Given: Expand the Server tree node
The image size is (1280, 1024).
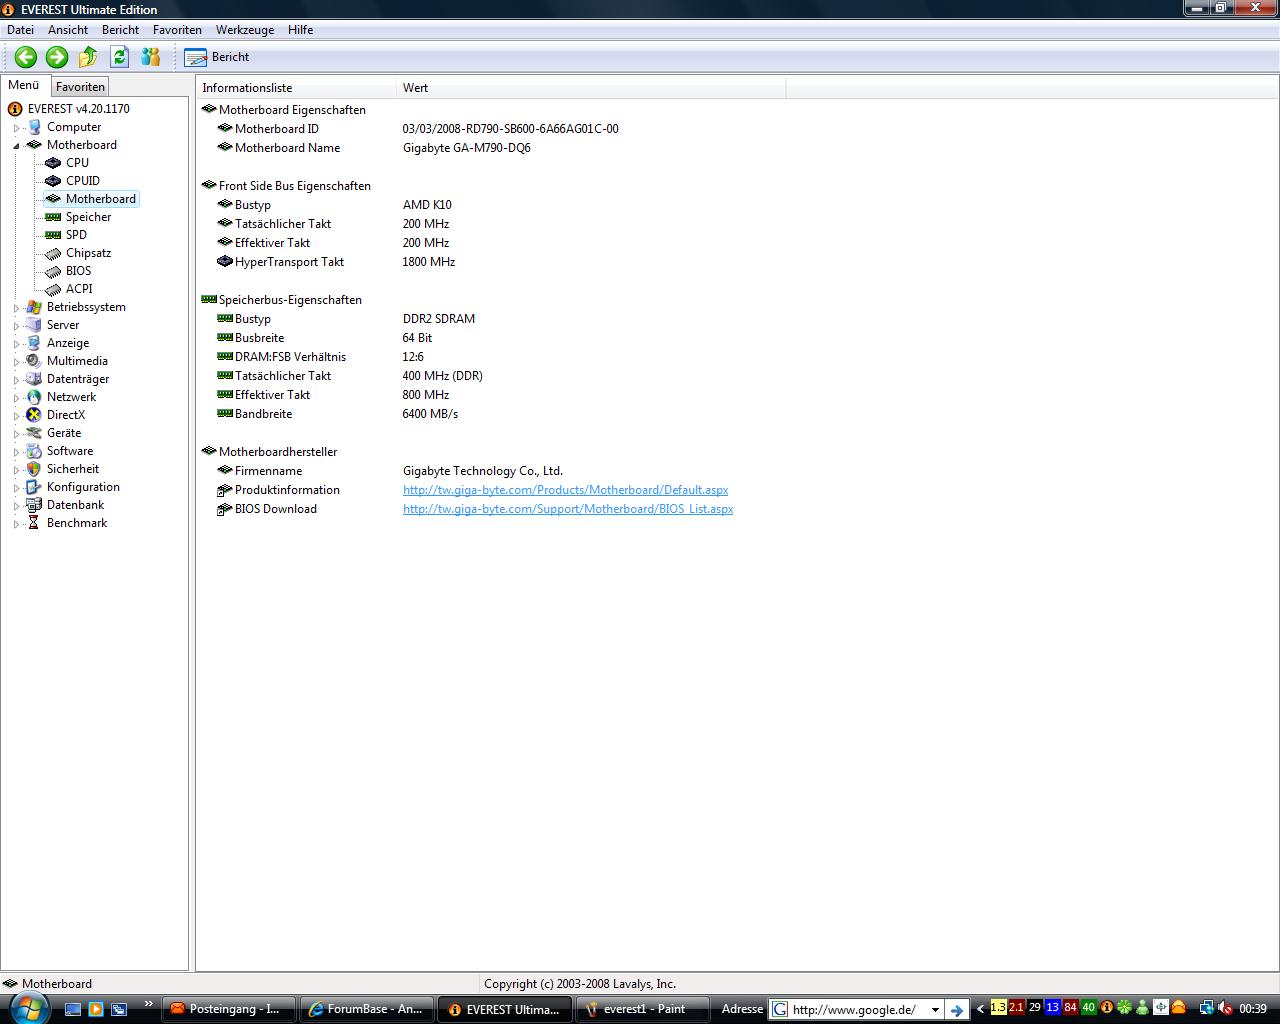Looking at the screenshot, I should click(16, 325).
